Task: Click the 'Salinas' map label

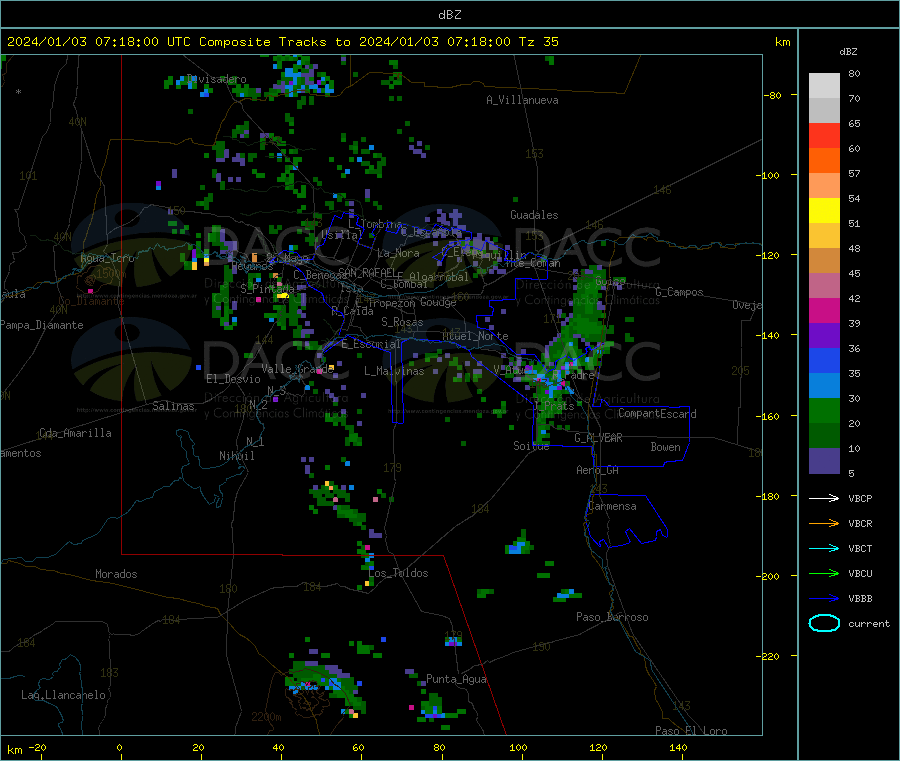Action: 173,406
